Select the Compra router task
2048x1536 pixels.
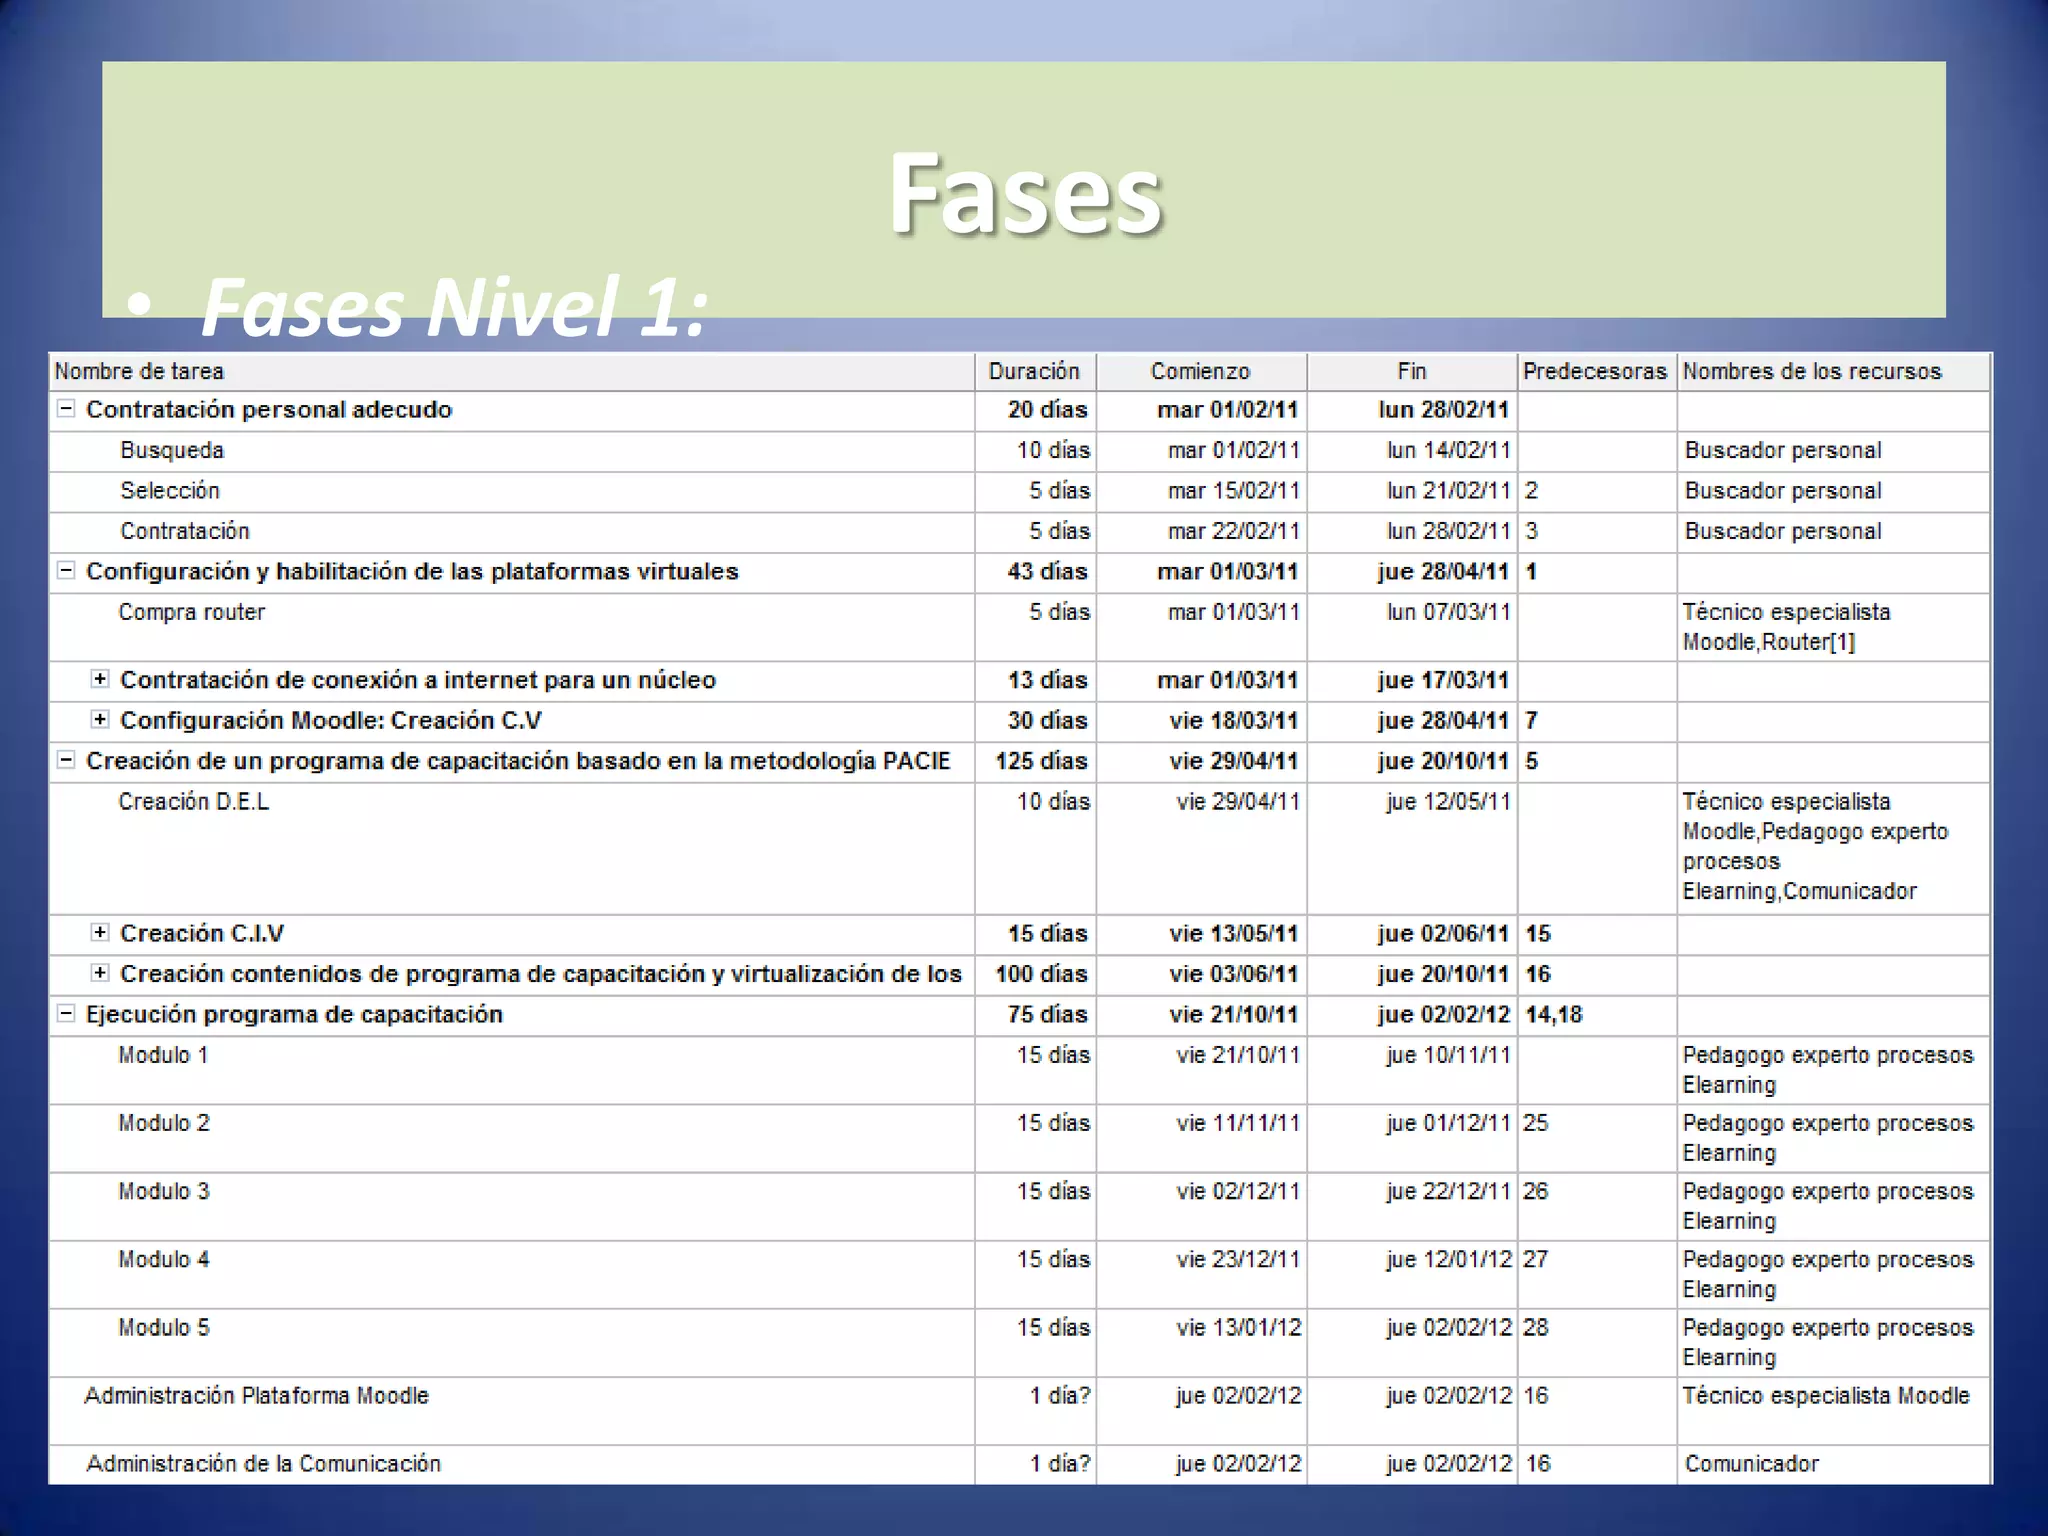(x=192, y=612)
